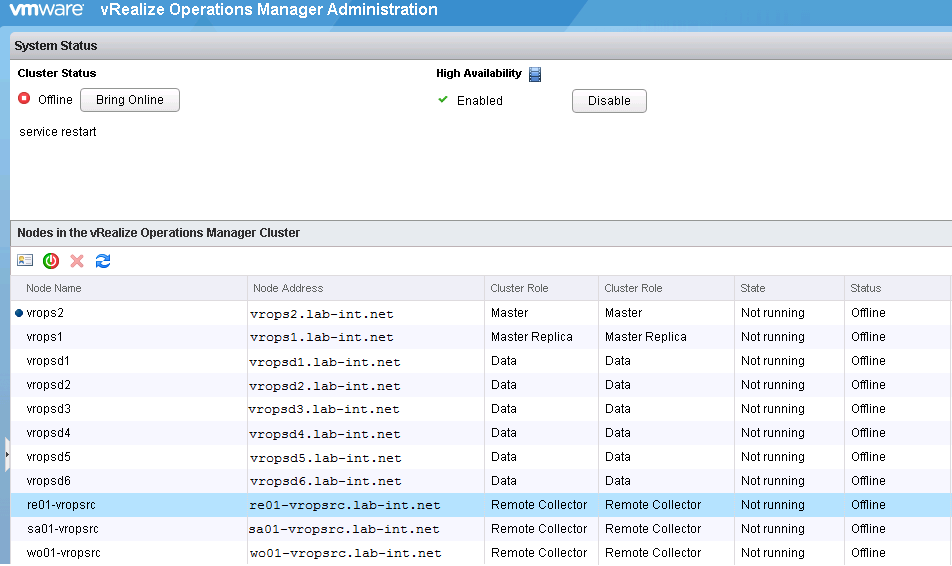
Task: Select the vrops1 Master Replica row
Action: 400,337
